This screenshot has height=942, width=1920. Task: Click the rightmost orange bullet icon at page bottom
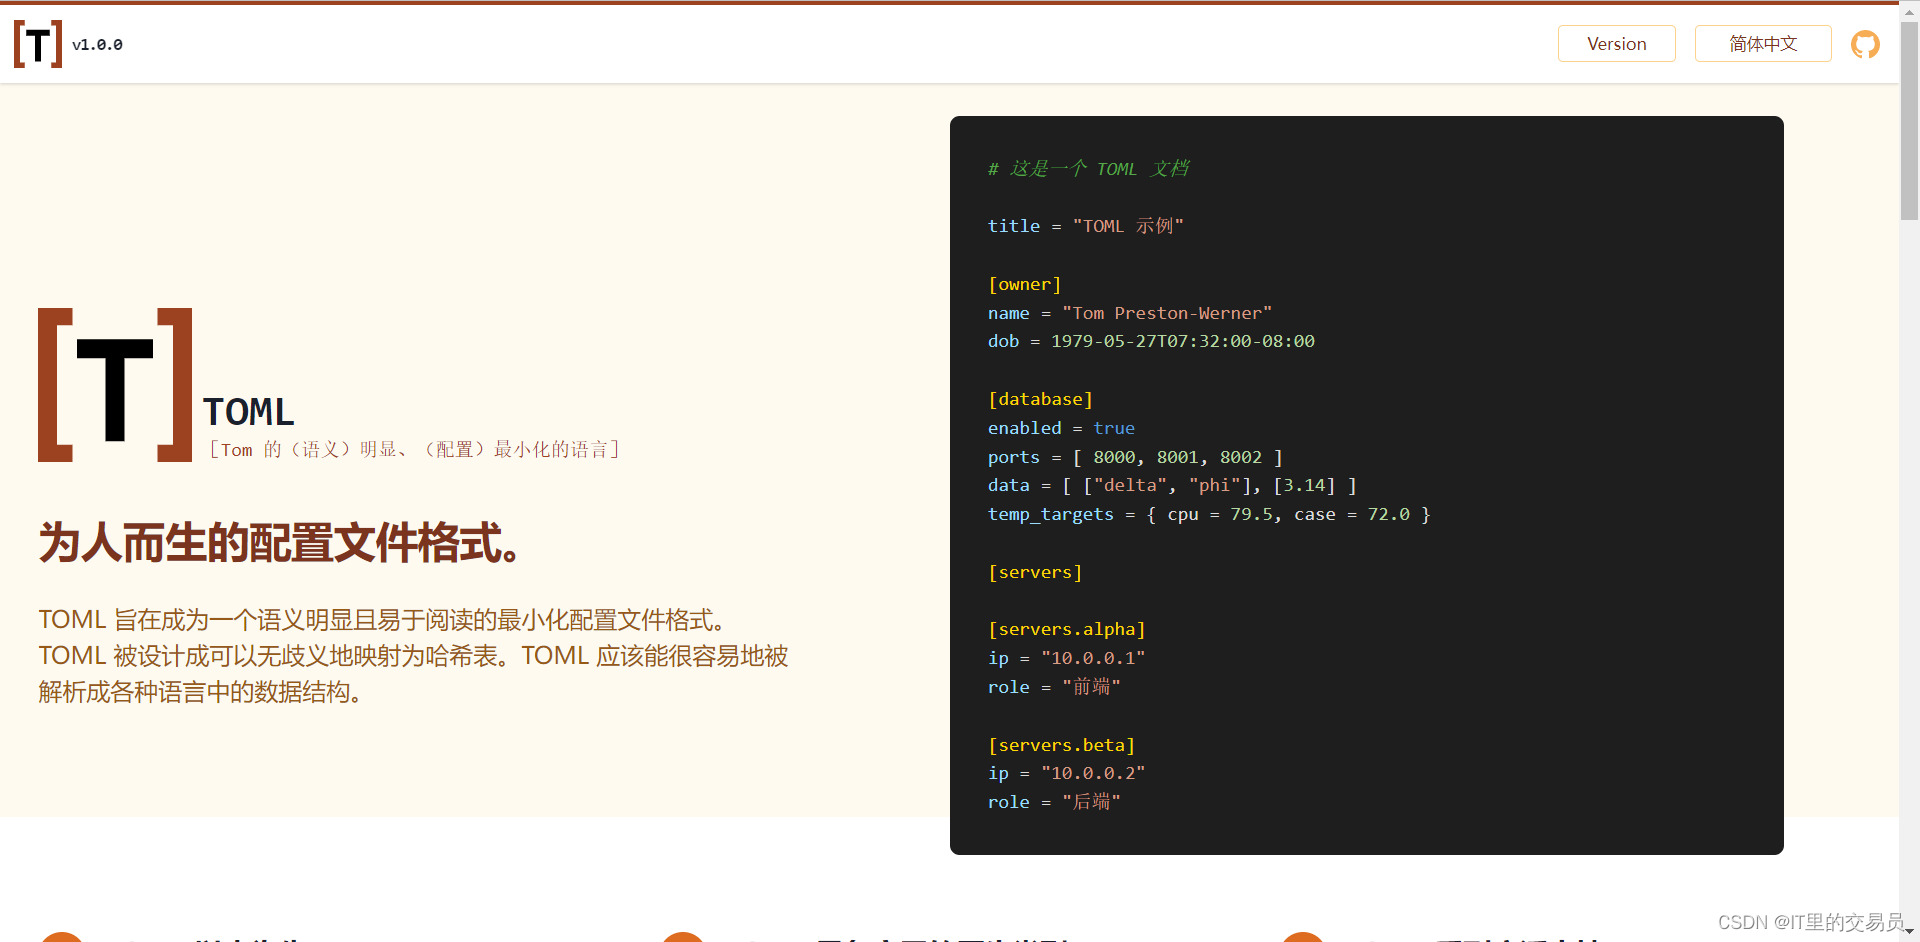[1302, 937]
